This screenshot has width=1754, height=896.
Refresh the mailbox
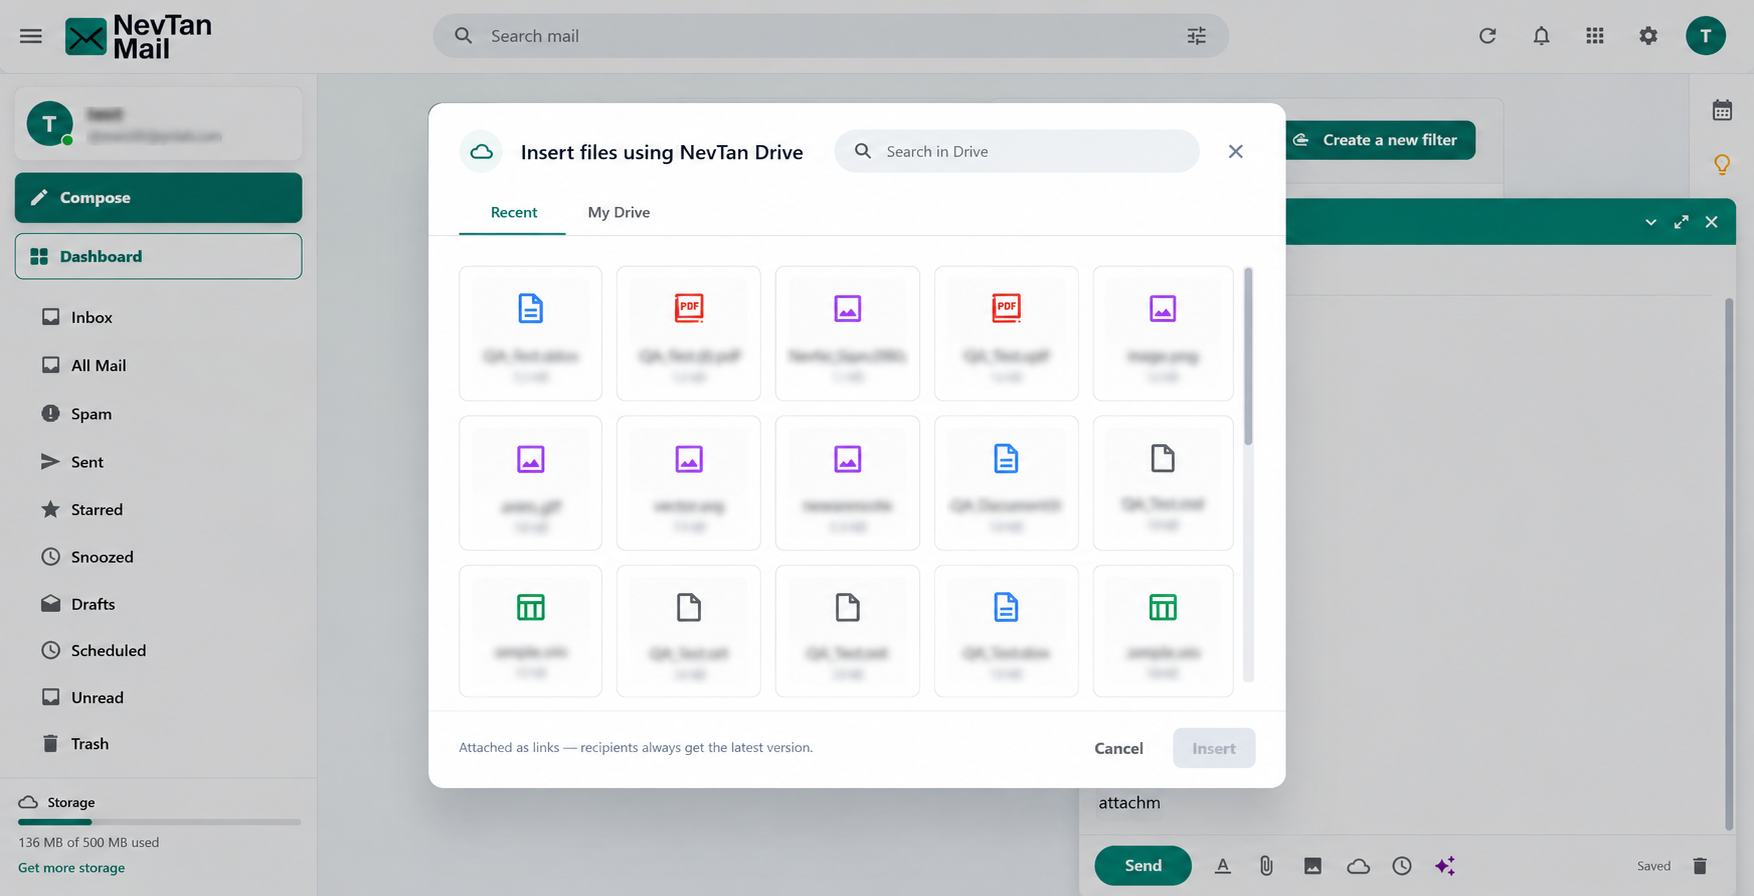(x=1488, y=36)
